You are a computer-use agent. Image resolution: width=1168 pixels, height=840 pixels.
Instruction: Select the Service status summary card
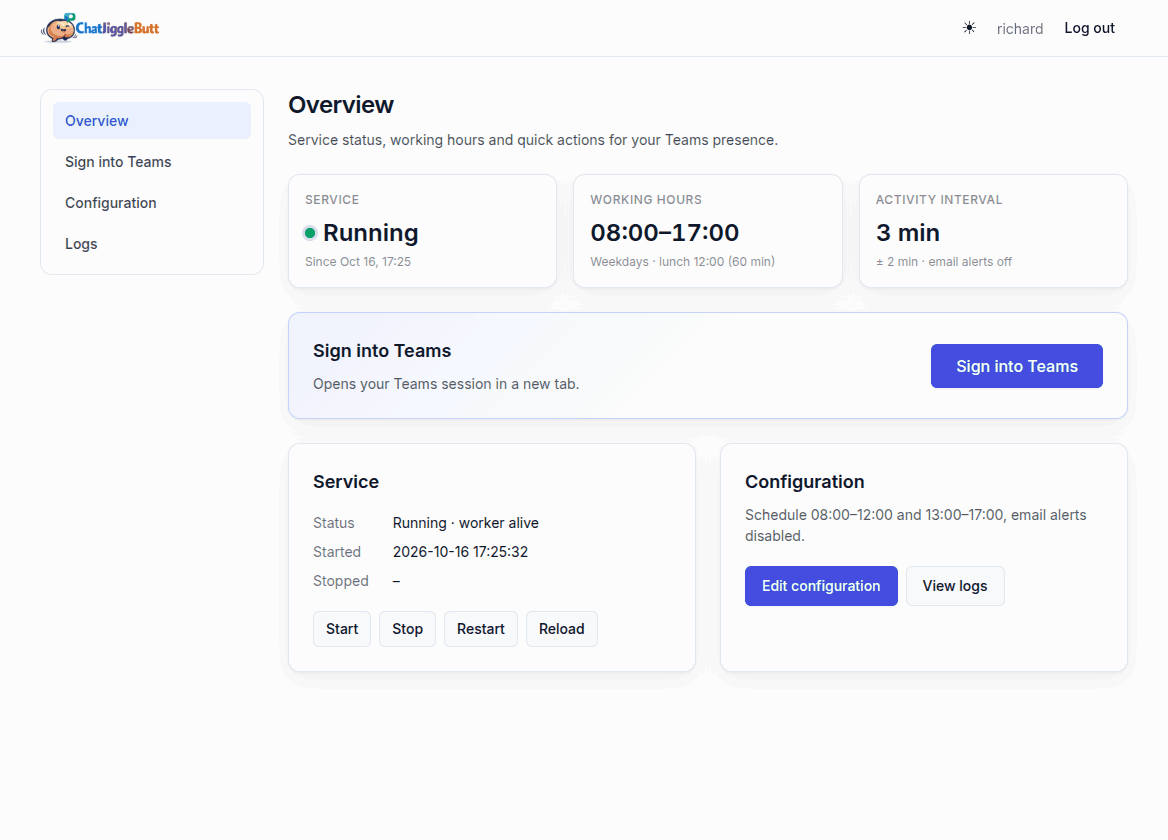422,231
